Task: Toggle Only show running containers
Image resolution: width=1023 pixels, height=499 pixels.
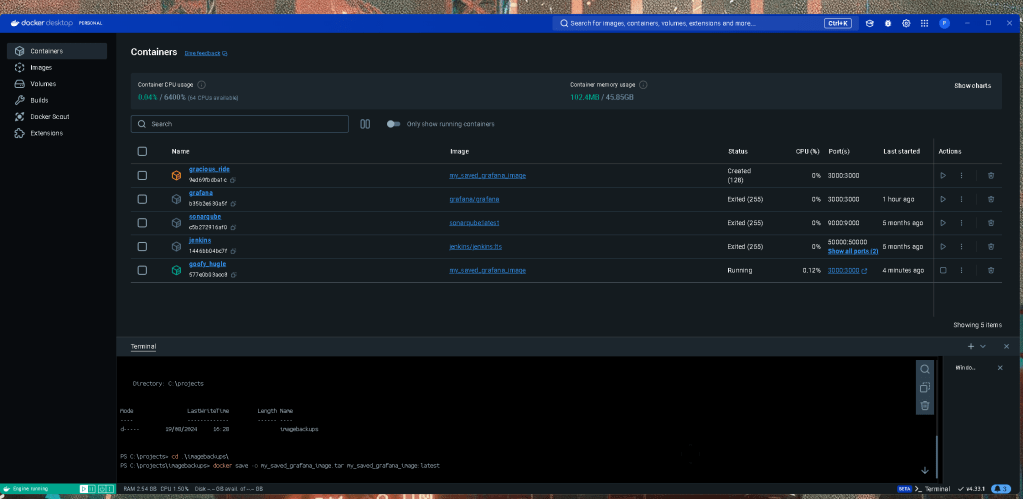Action: tap(393, 124)
